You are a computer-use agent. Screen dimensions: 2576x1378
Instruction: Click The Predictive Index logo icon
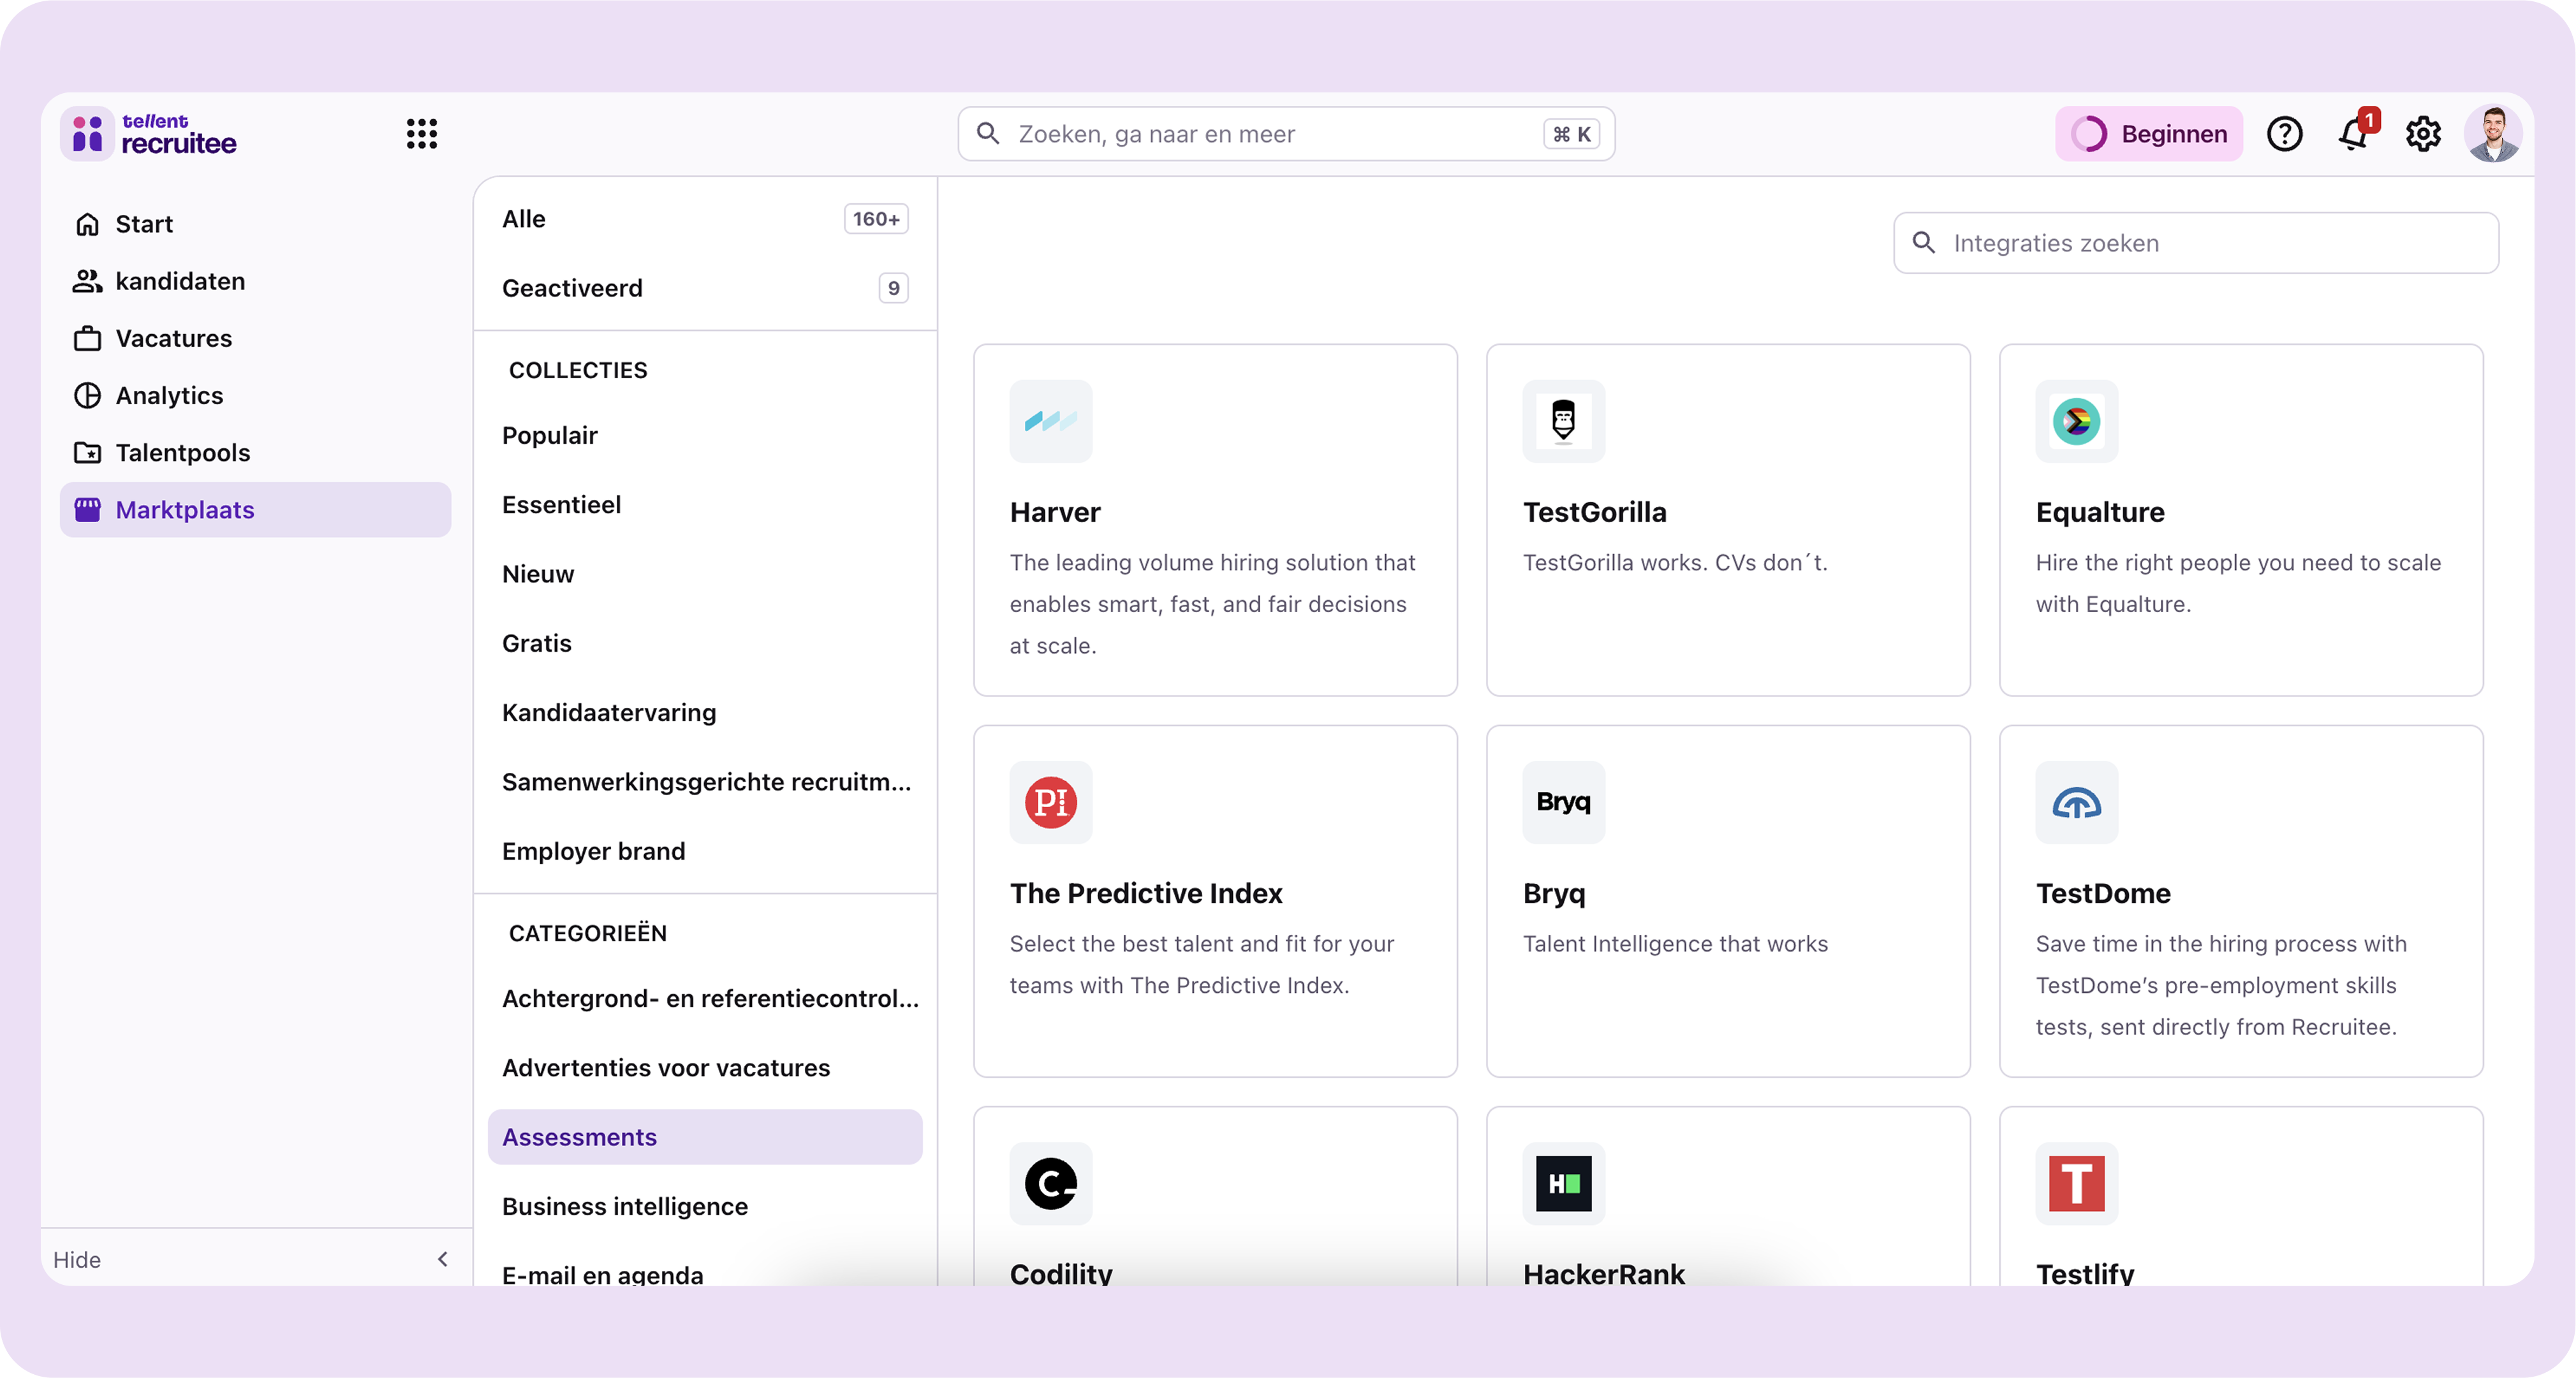[x=1050, y=802]
